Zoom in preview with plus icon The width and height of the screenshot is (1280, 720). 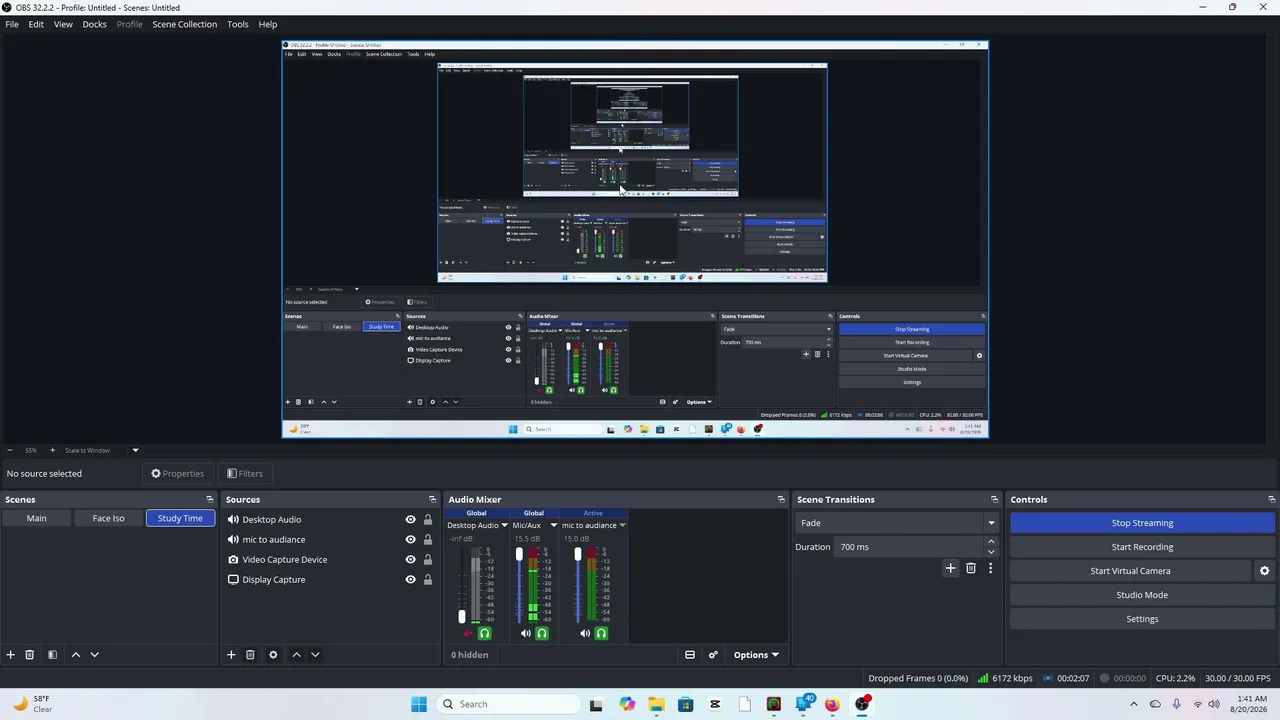click(52, 450)
